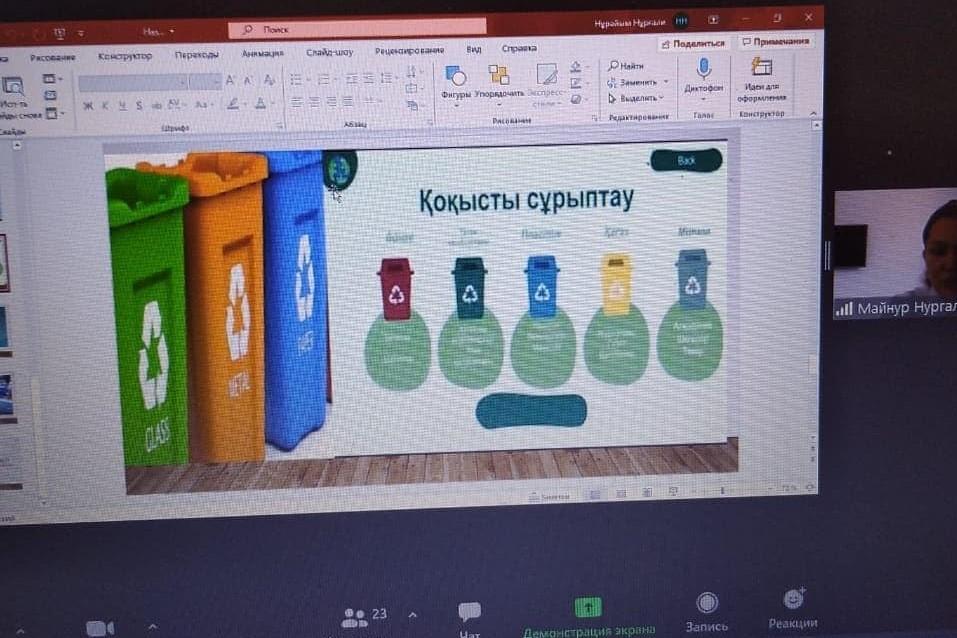Click the Поиск search field
This screenshot has width=957, height=638.
click(x=360, y=30)
